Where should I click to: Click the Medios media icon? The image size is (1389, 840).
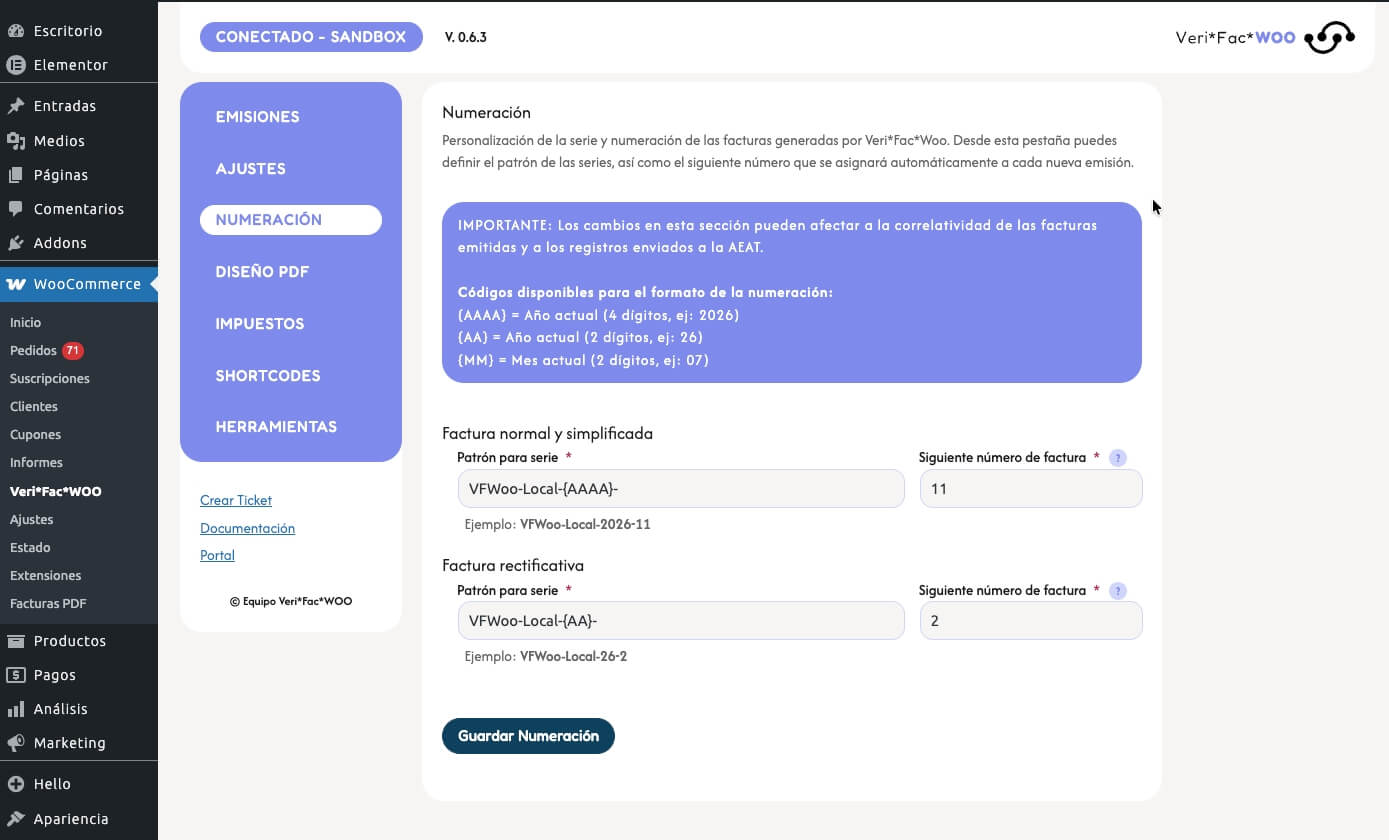[16, 141]
